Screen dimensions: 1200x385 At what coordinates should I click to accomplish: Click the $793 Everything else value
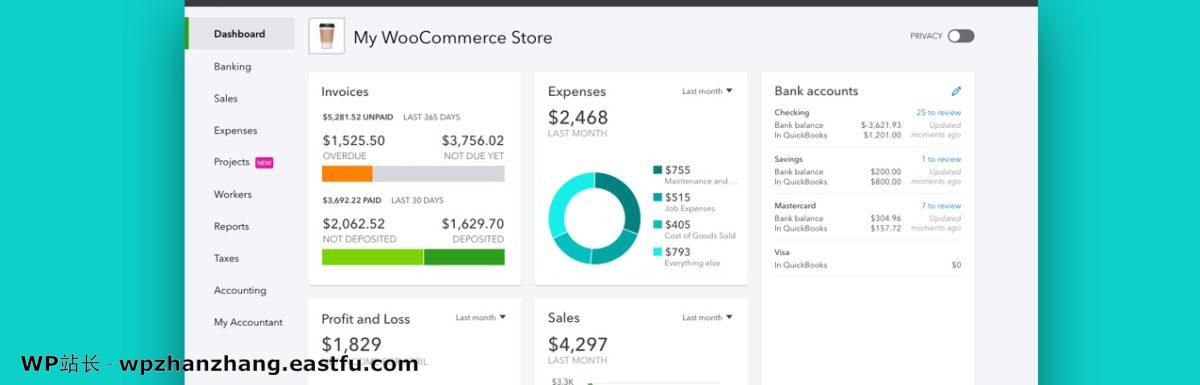click(678, 253)
